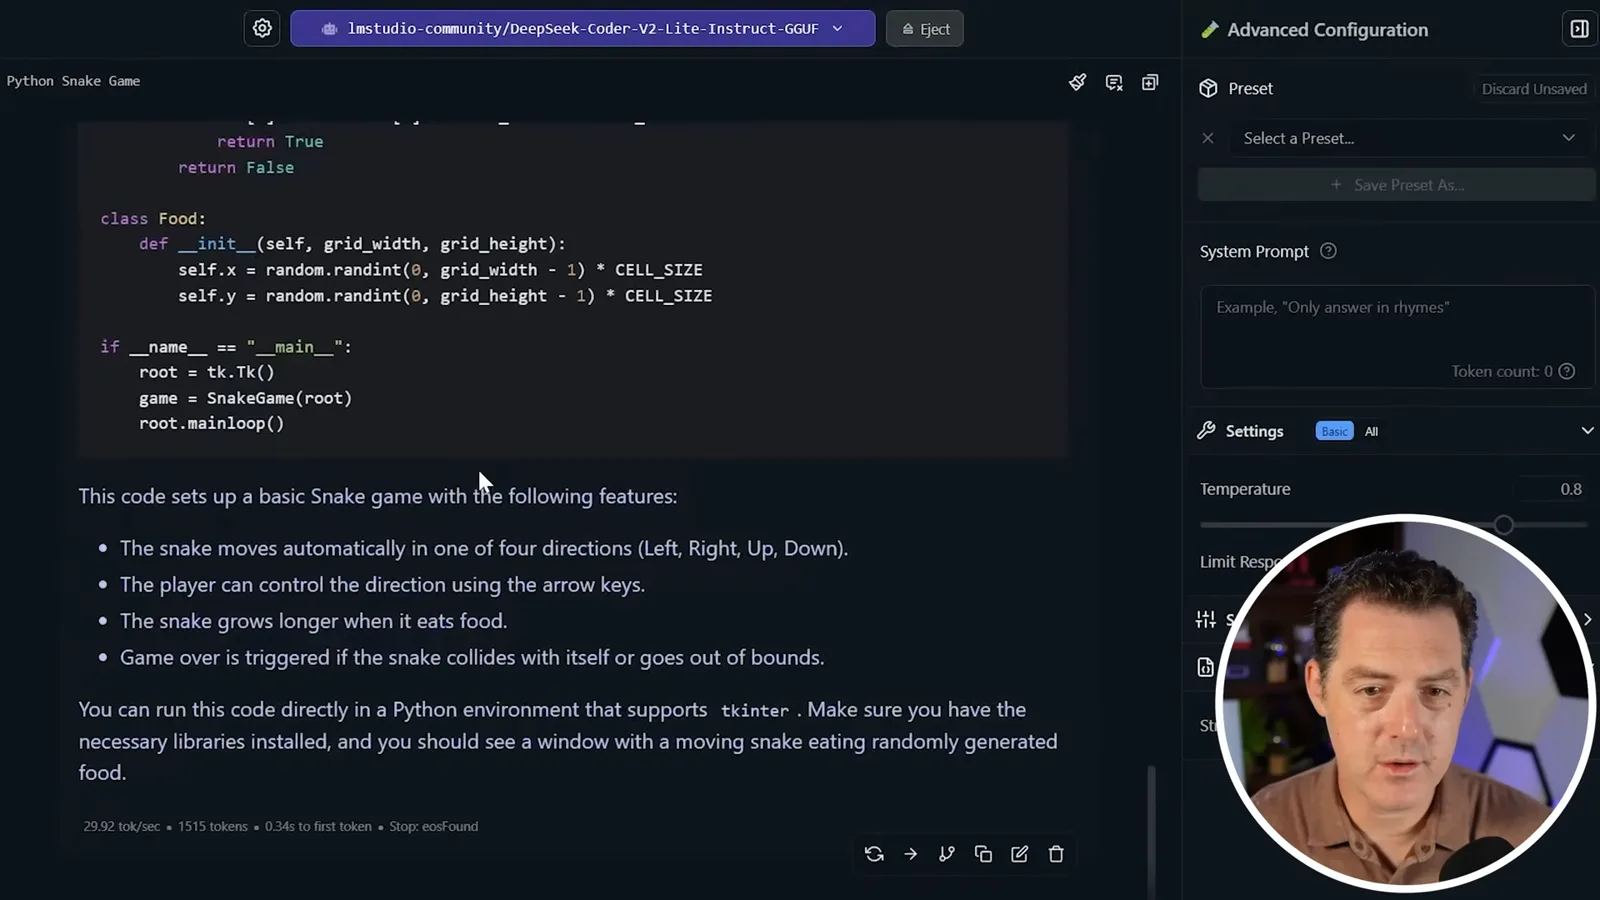This screenshot has height=900, width=1600.
Task: Switch settings view to All
Action: [x=1371, y=431]
